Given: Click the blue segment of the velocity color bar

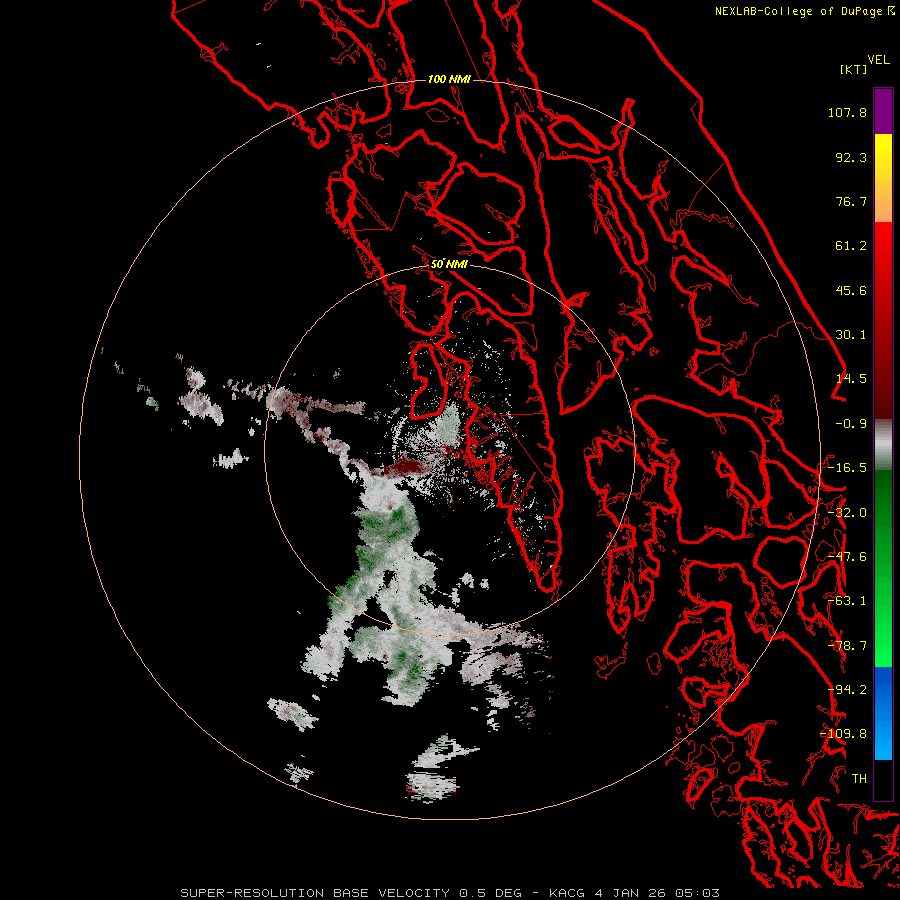Looking at the screenshot, I should (883, 713).
